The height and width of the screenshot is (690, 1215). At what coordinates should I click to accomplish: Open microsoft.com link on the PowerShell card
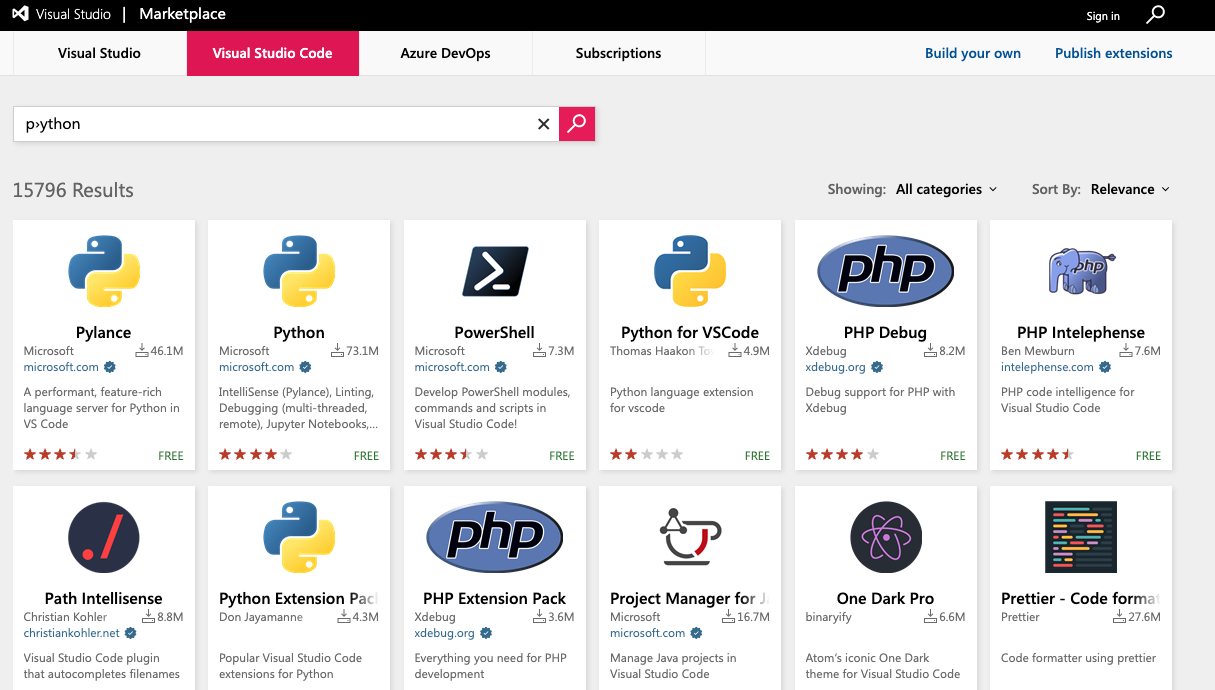(x=452, y=367)
